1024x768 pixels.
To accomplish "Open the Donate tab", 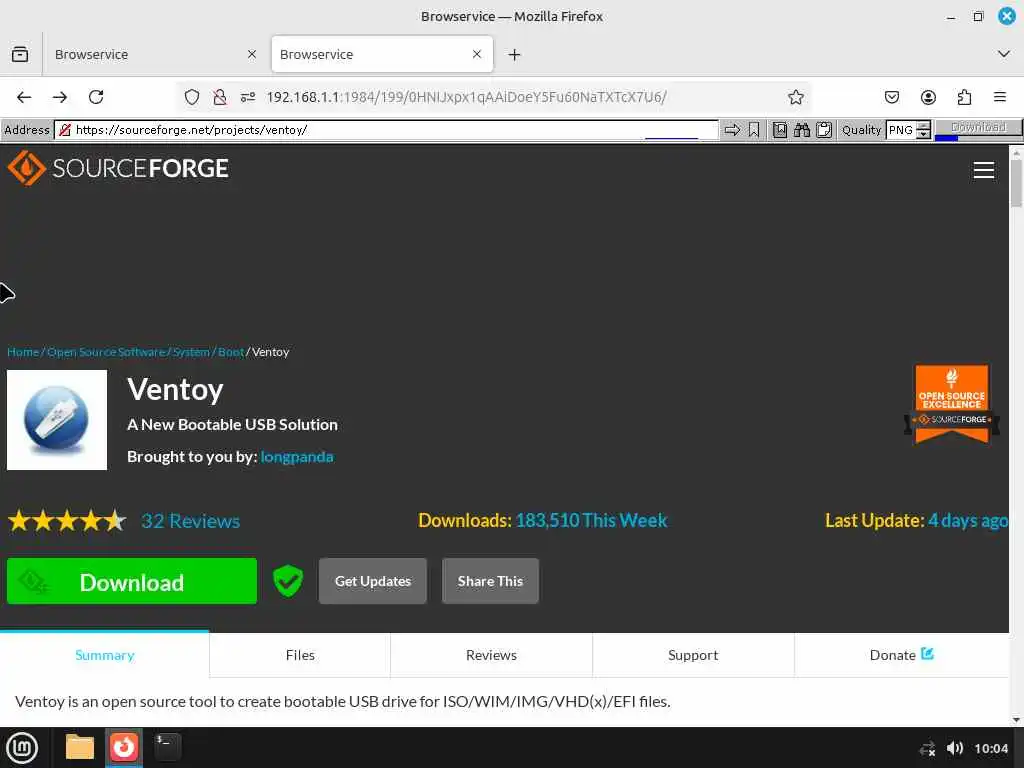I will (902, 655).
